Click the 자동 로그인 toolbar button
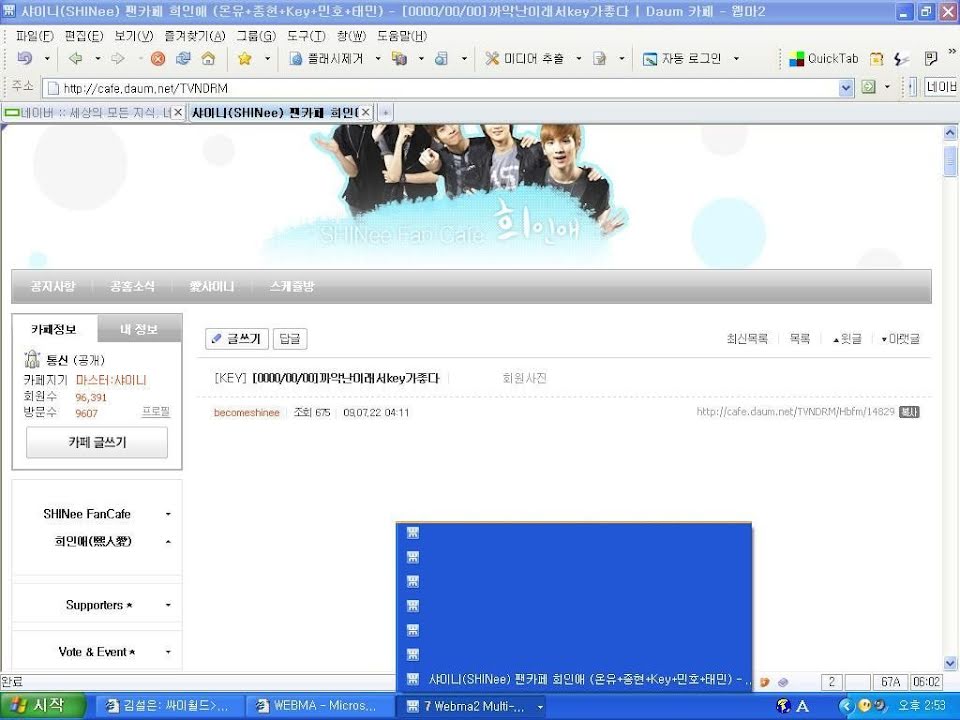 [682, 58]
